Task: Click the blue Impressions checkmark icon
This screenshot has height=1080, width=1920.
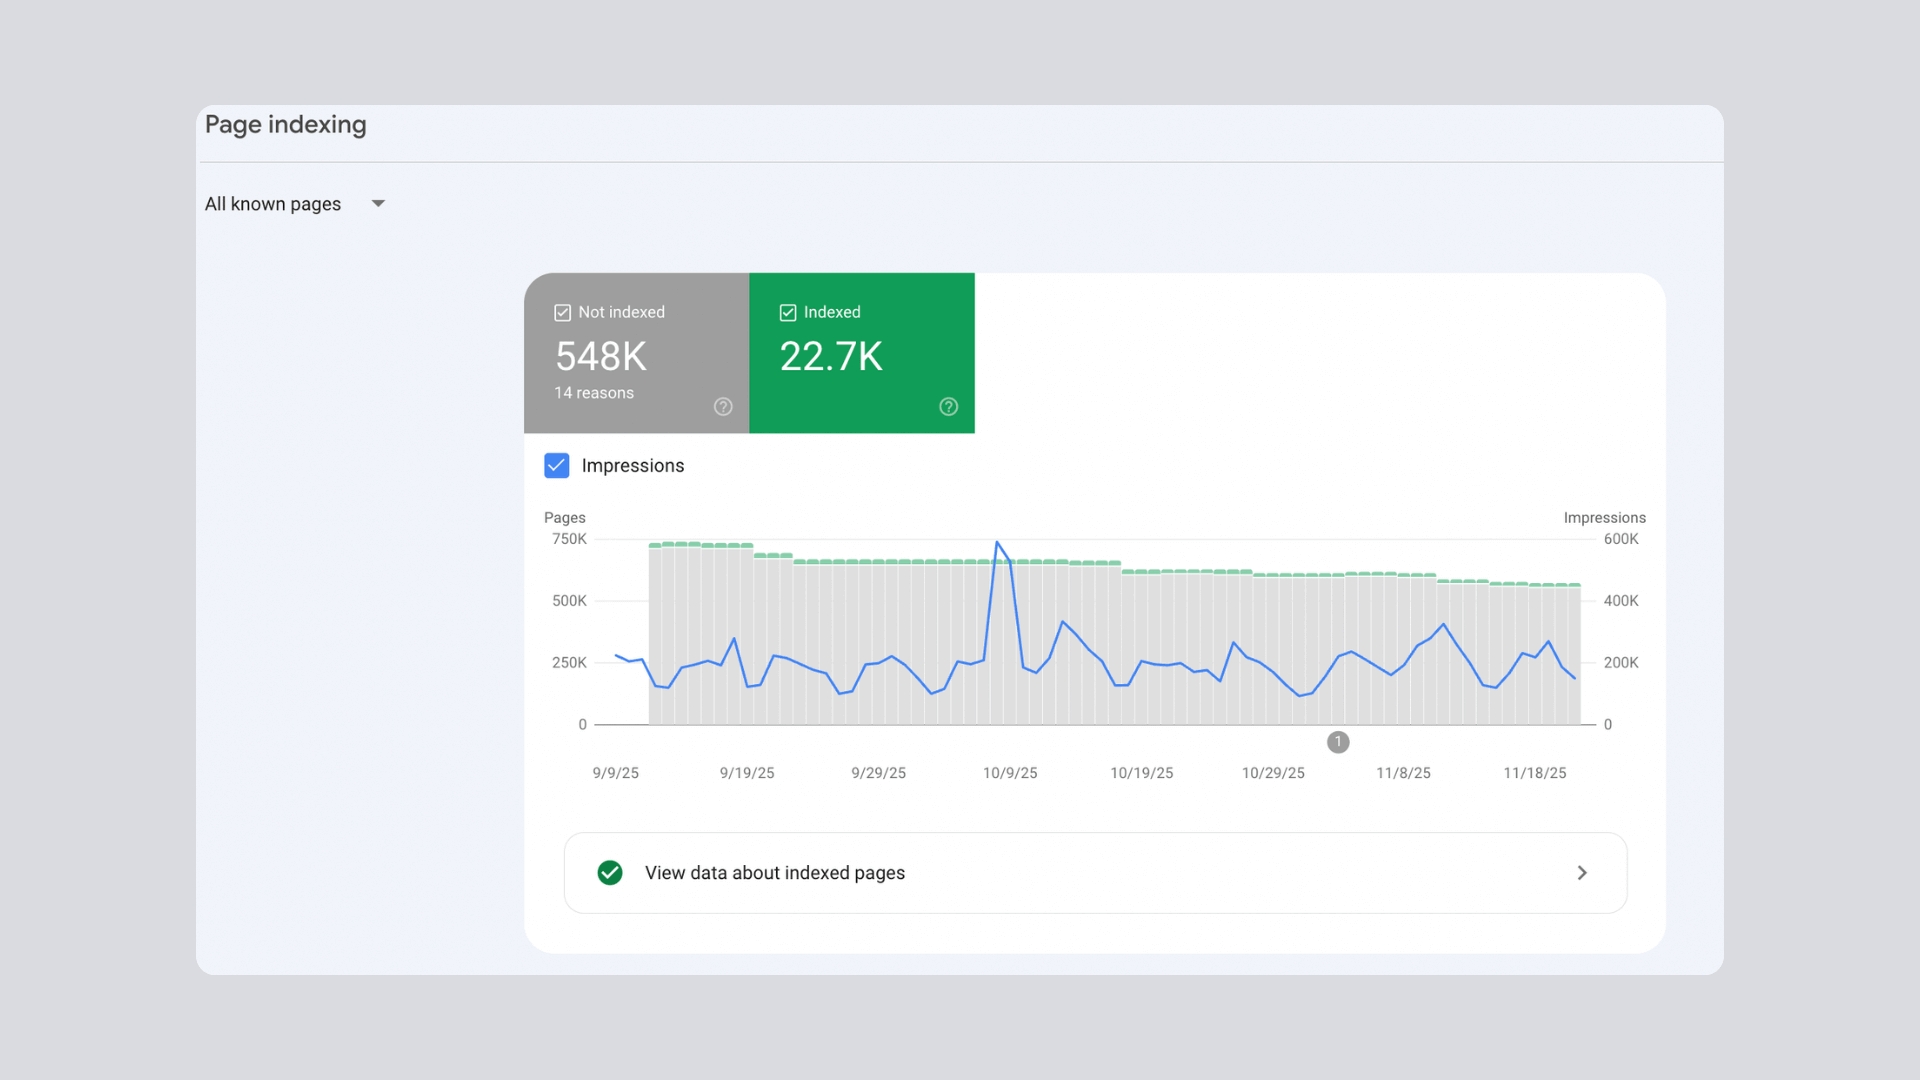Action: [557, 465]
